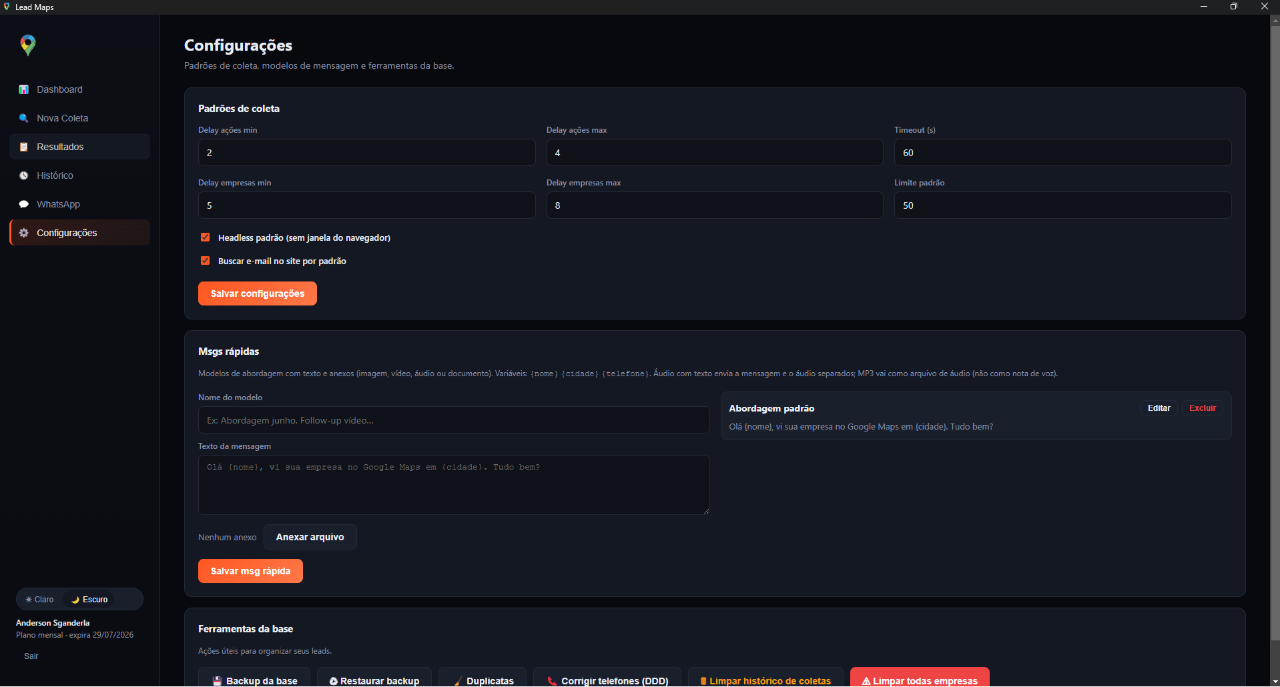Screen dimensions: 1280x687
Task: Toggle Buscar e-mail no site checkbox
Action: (205, 261)
